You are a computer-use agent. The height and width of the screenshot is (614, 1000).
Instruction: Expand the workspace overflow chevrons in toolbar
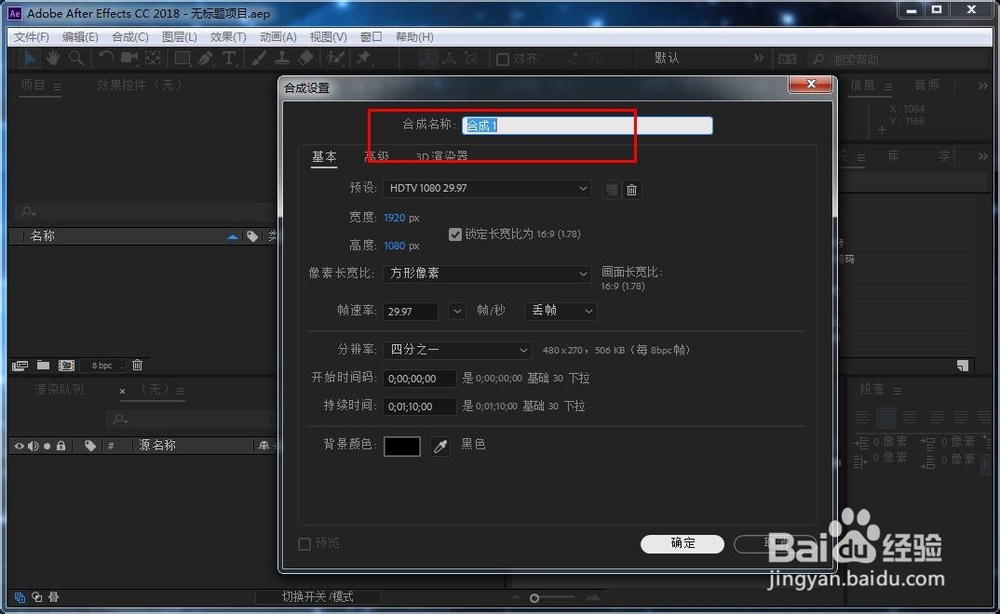tap(758, 58)
